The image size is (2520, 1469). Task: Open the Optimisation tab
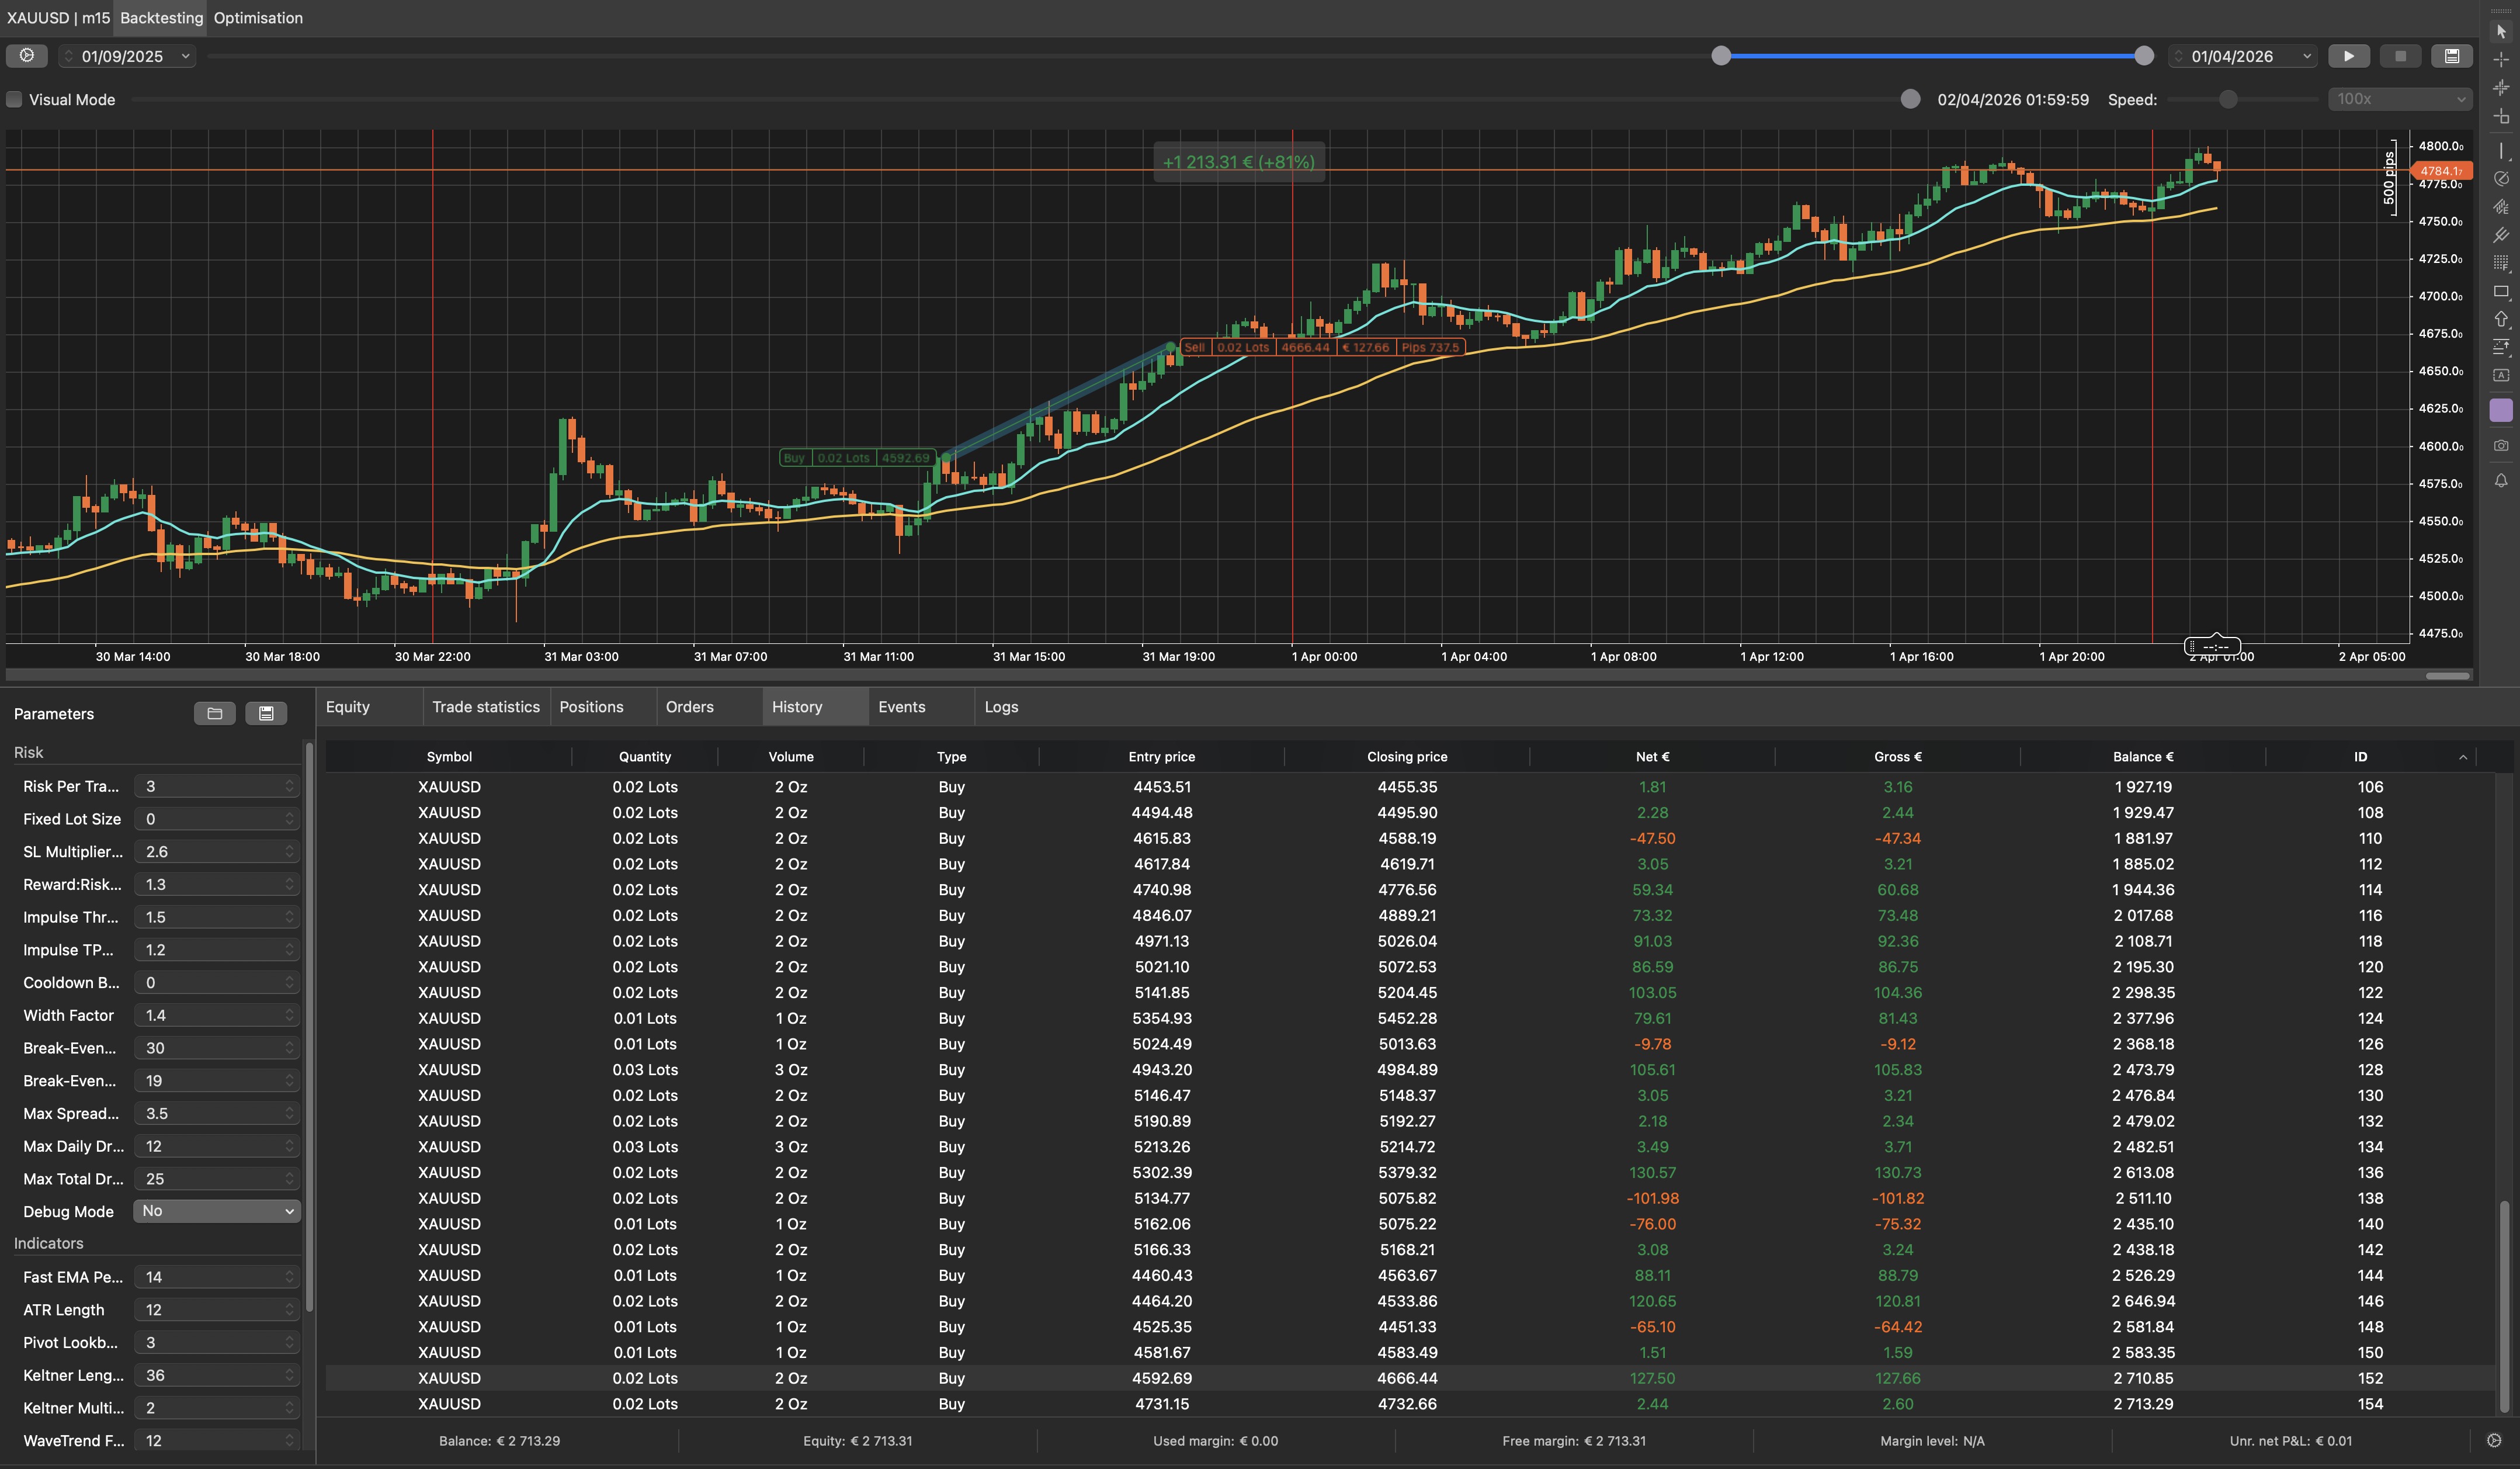pos(258,18)
